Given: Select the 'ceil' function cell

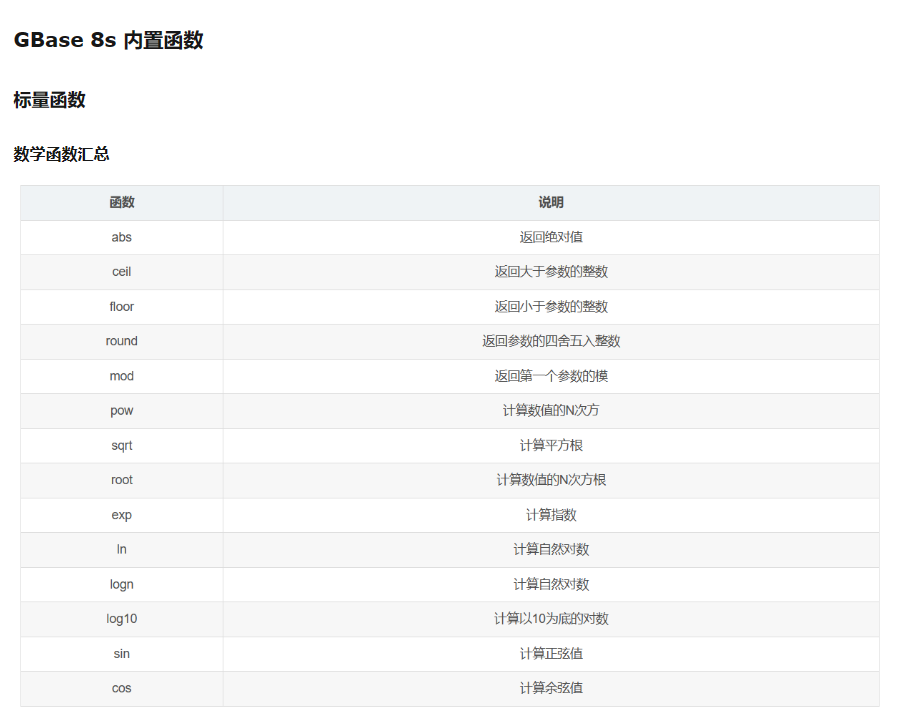Looking at the screenshot, I should tap(122, 272).
